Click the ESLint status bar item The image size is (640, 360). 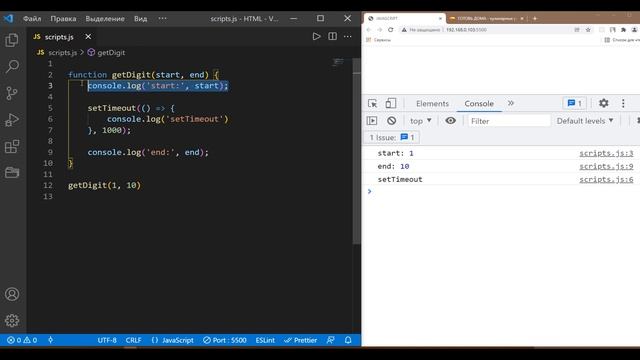click(265, 340)
